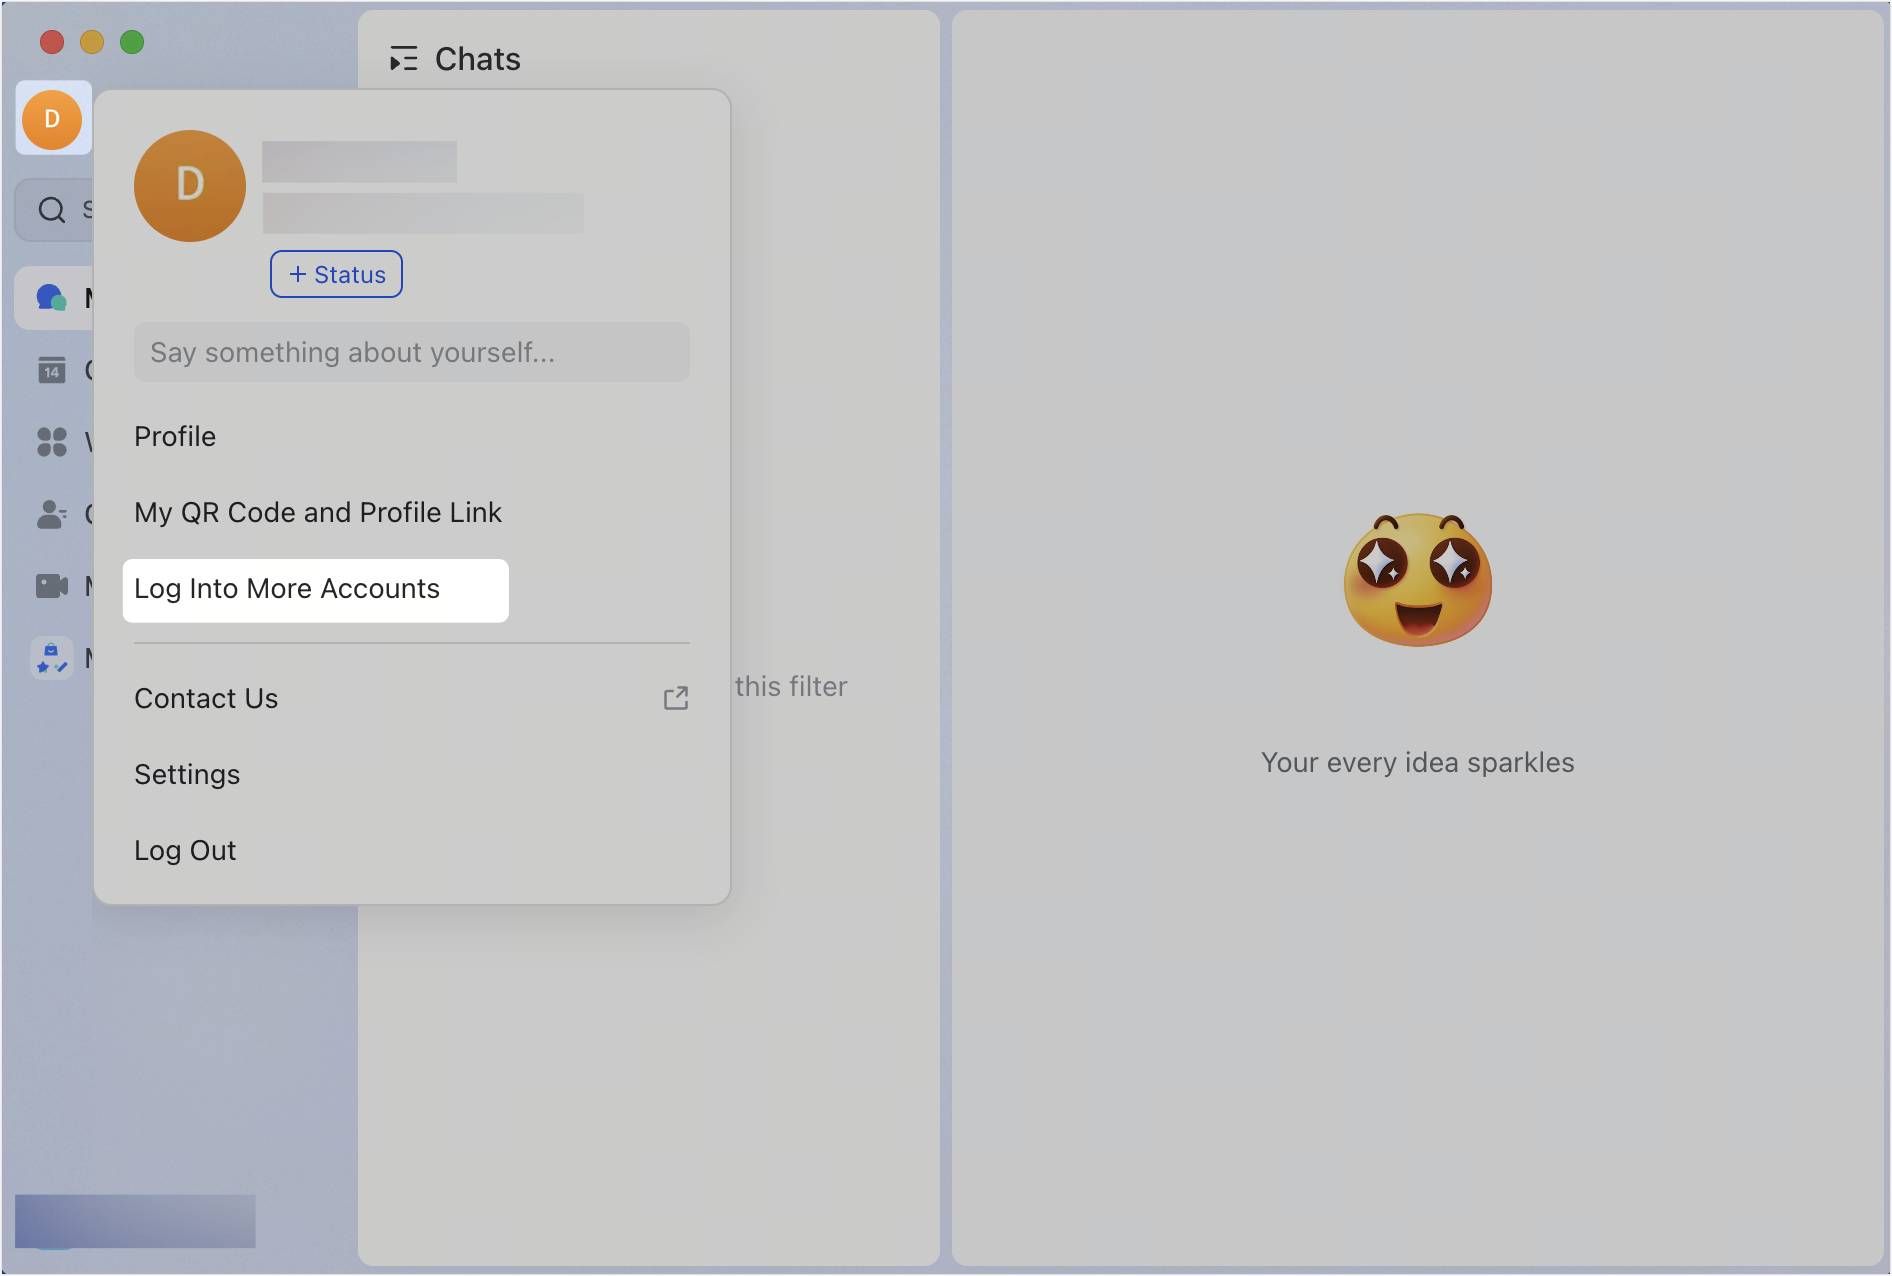Collapse the chat list using the filter icon
The height and width of the screenshot is (1276, 1892).
404,59
